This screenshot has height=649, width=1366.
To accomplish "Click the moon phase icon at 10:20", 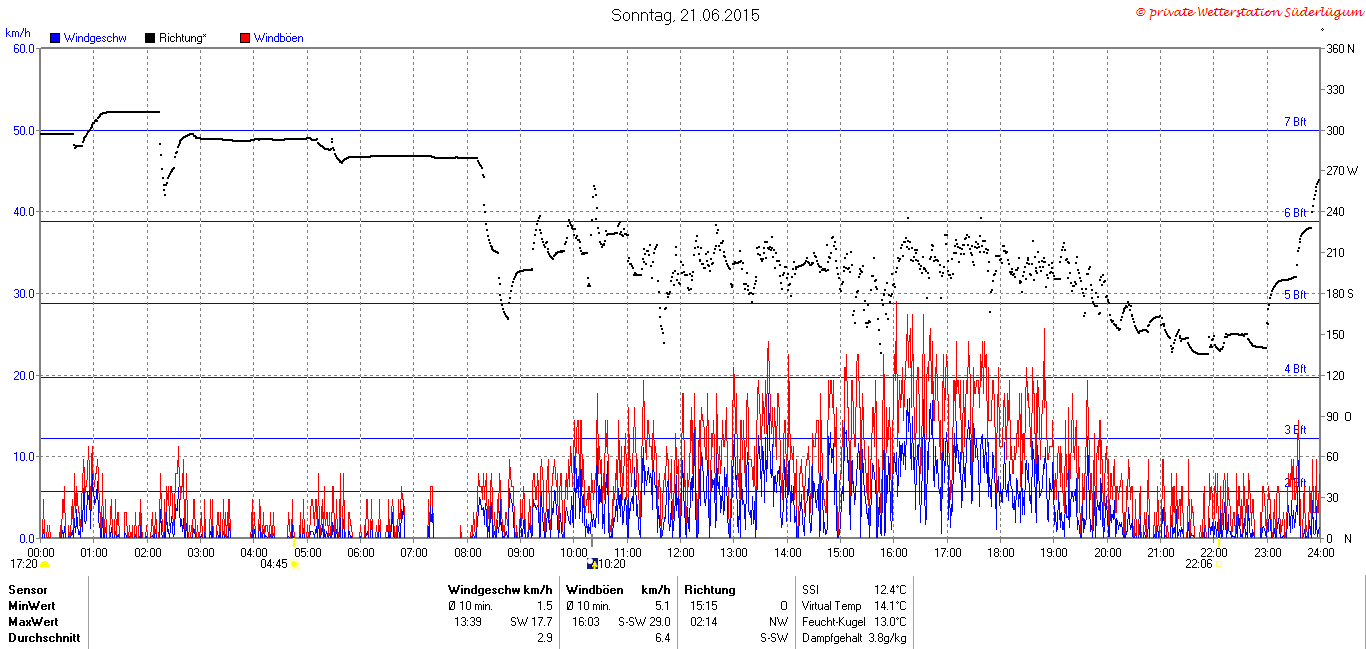I will click(592, 563).
